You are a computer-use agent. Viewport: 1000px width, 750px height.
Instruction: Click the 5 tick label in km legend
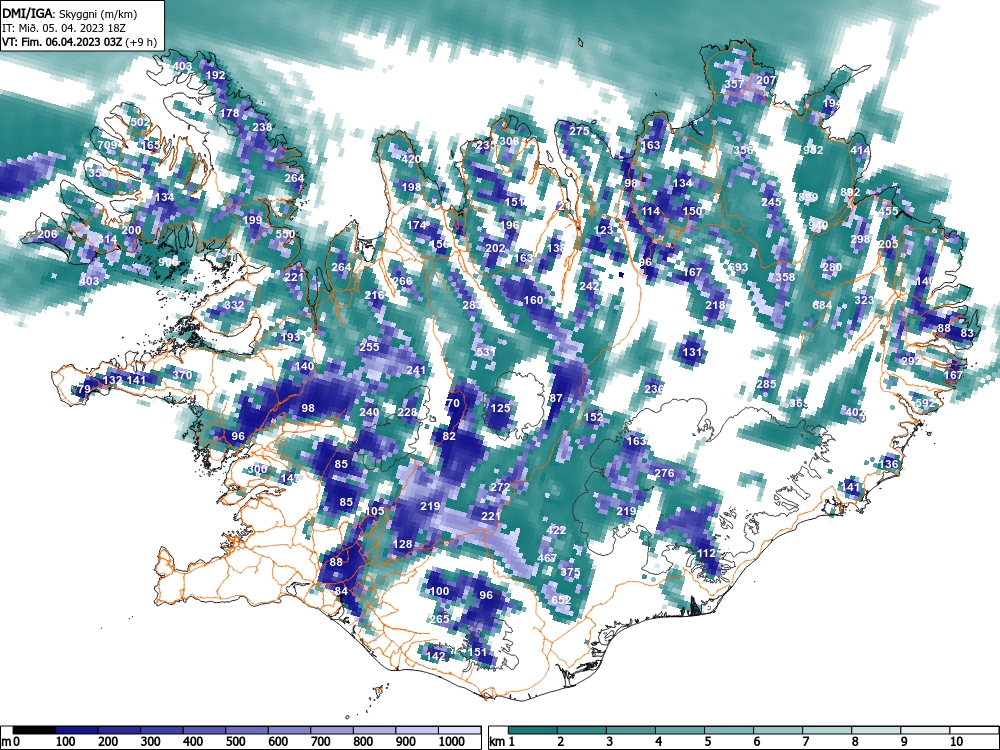707,742
